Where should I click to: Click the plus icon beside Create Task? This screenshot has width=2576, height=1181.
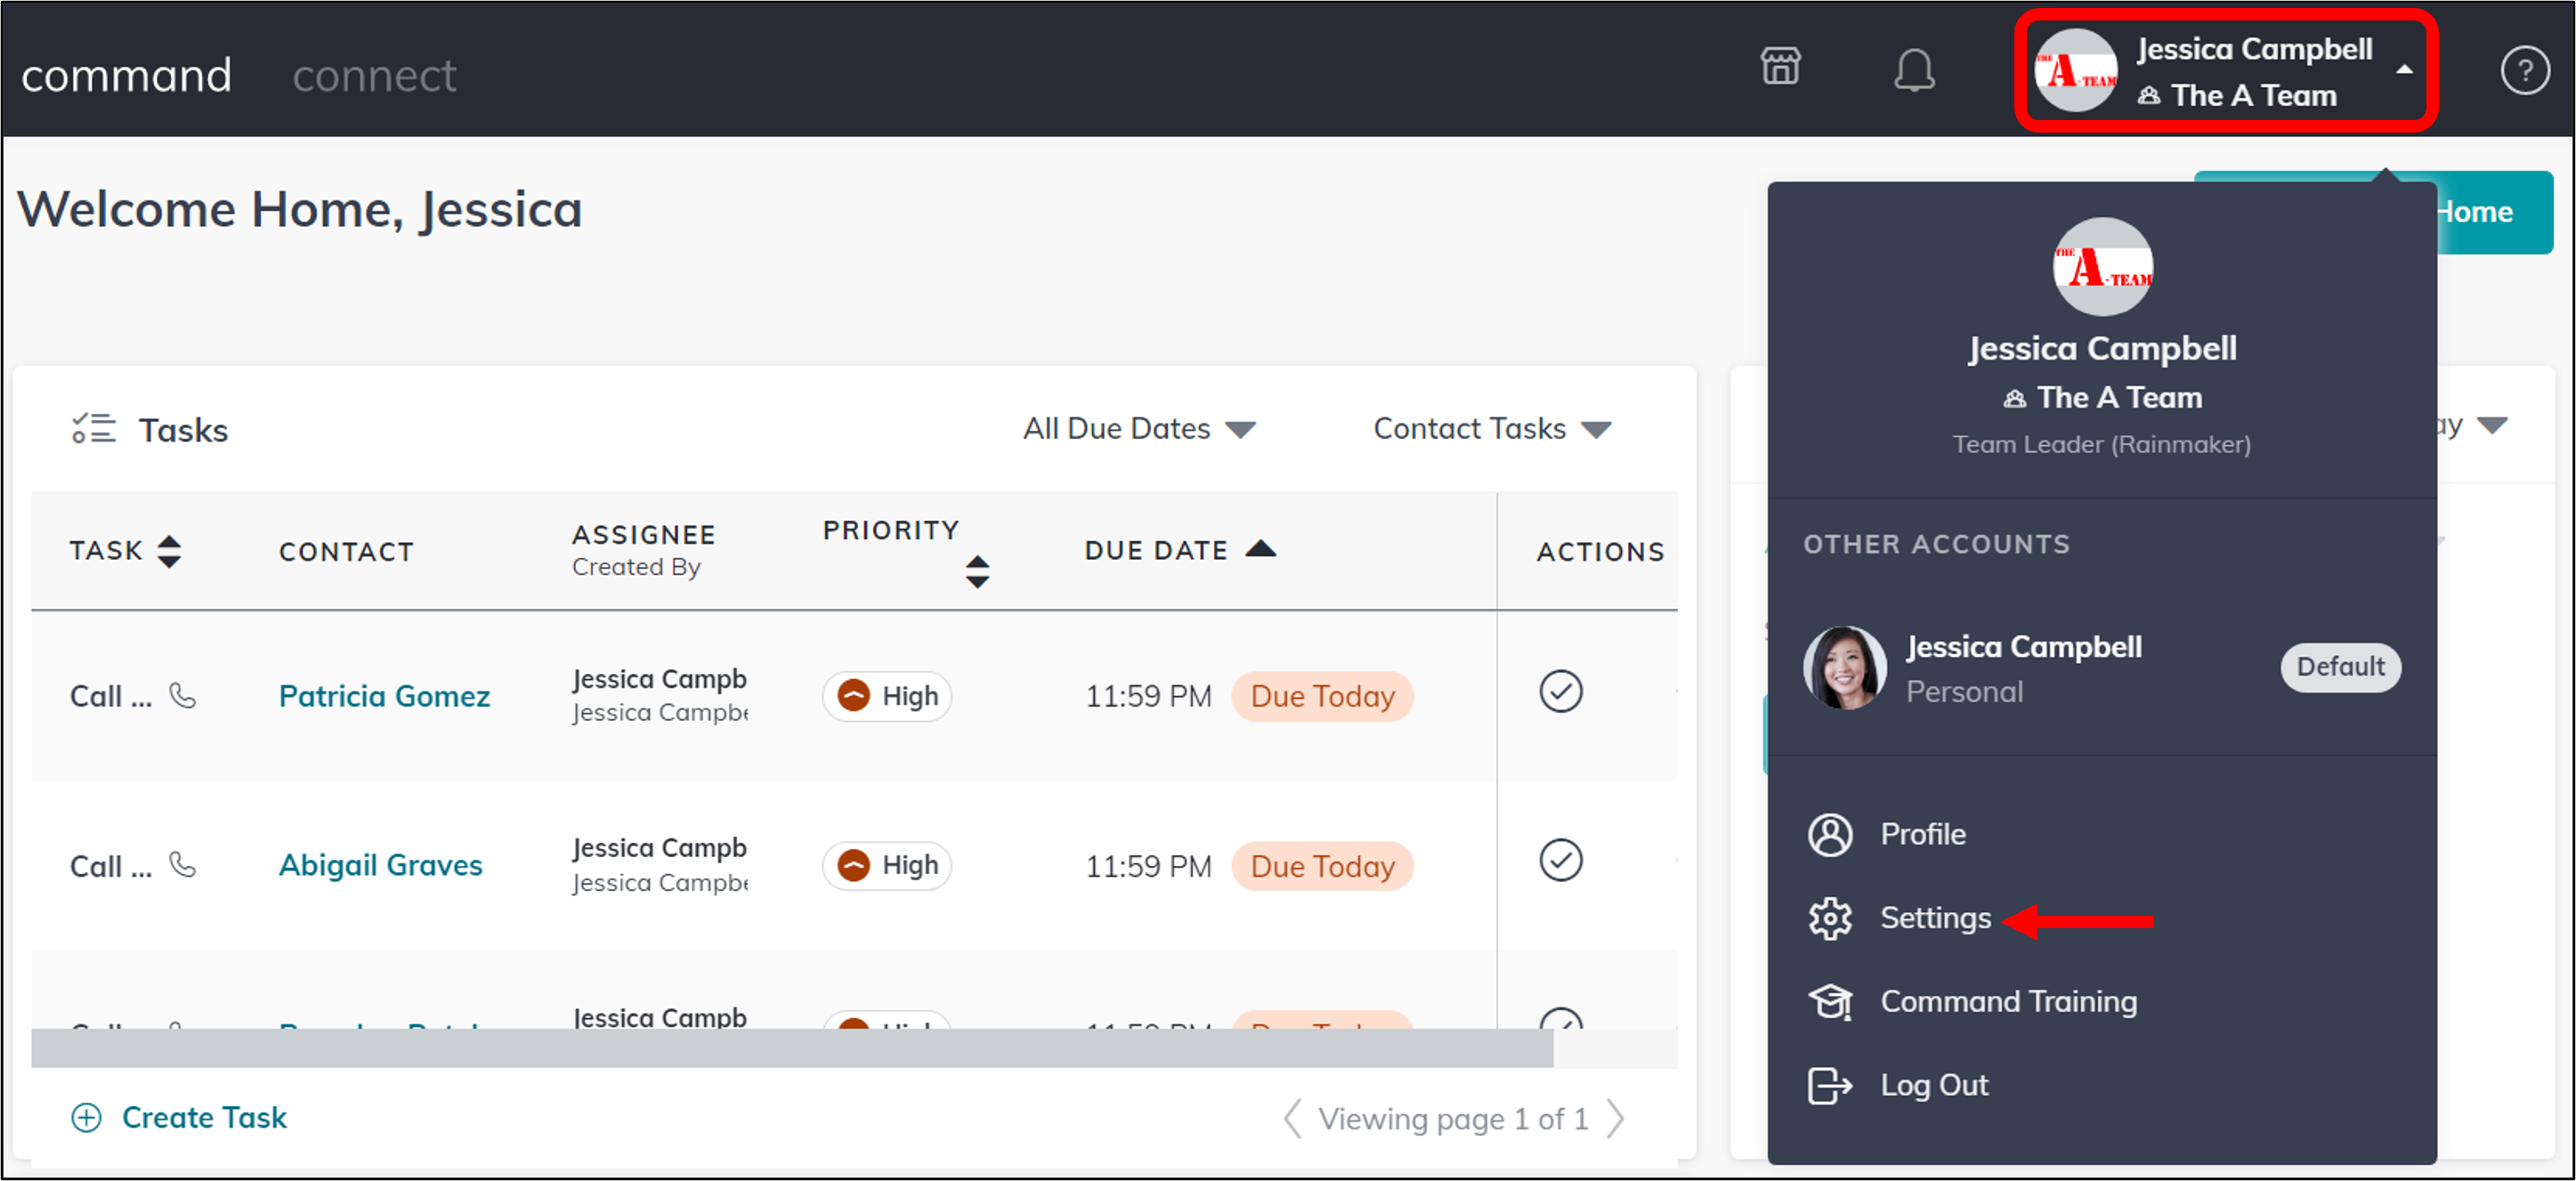click(x=87, y=1117)
